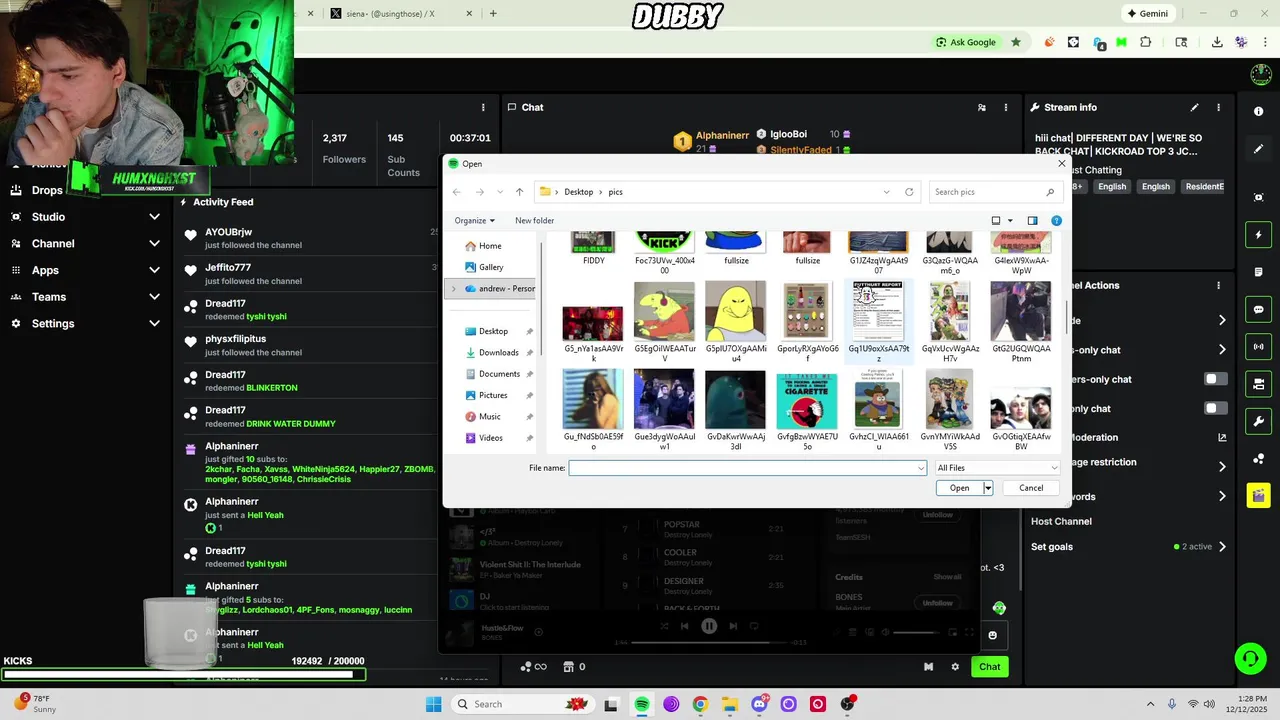Expand the Apps sidebar section
This screenshot has width=1280, height=720.
[154, 270]
